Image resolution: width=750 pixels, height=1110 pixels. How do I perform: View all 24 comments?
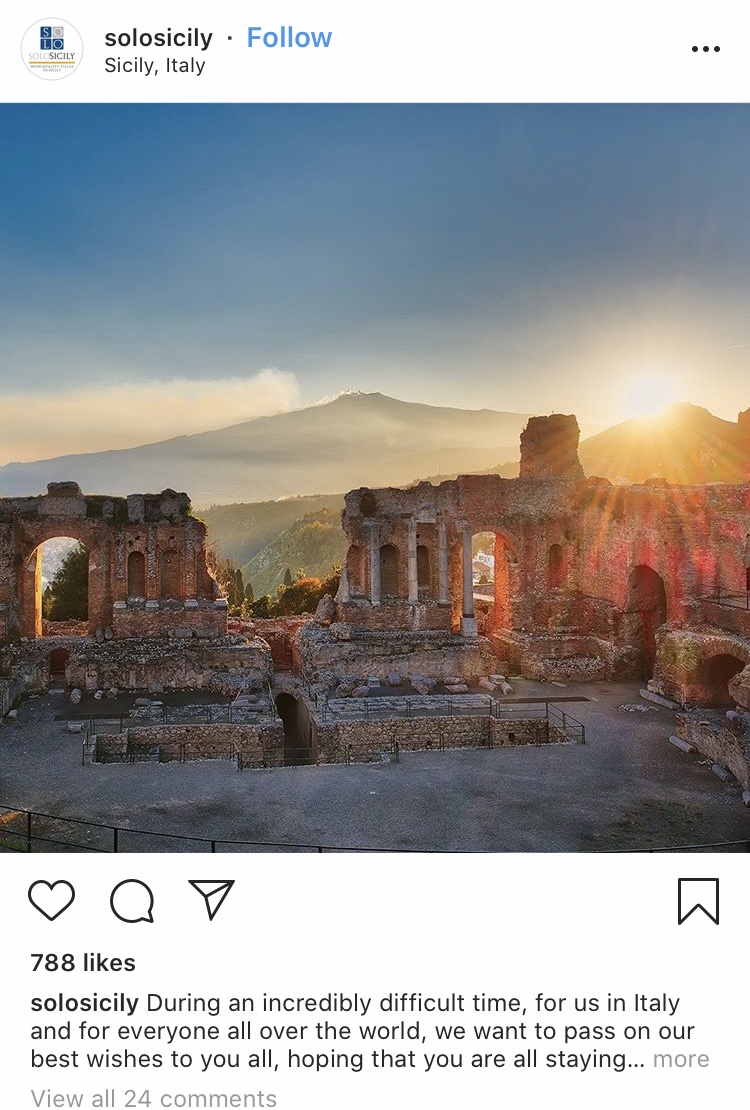[154, 1097]
